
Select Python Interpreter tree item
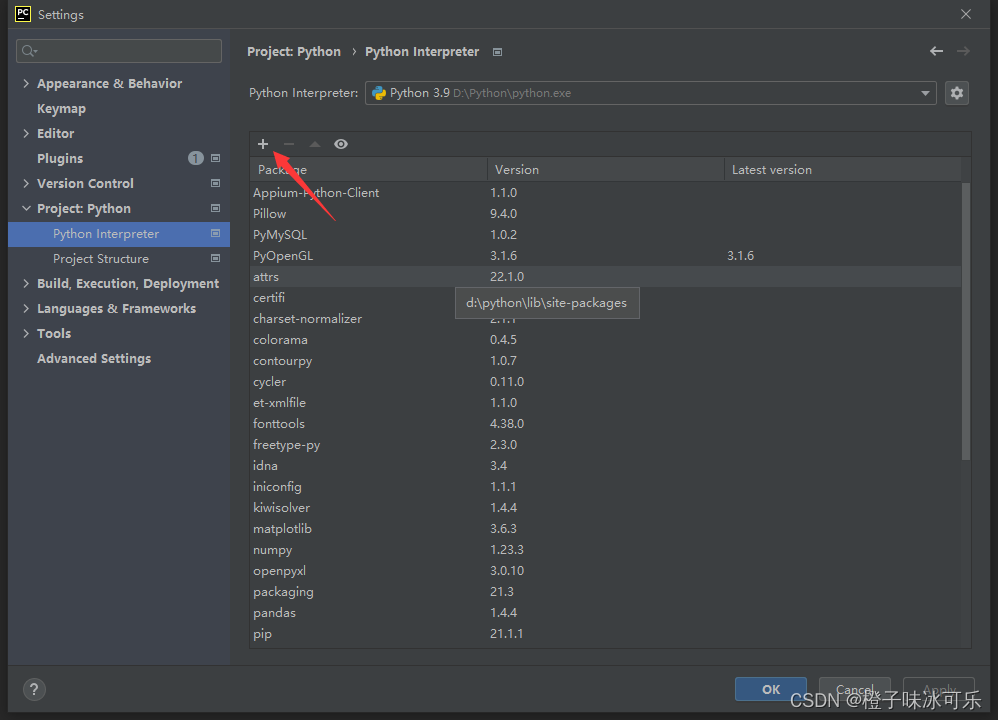click(119, 234)
